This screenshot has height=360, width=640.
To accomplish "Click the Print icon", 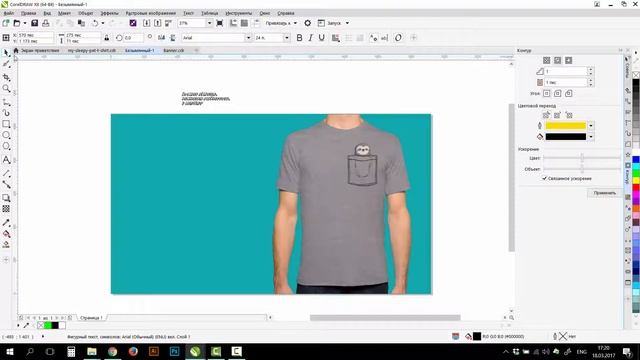I will tap(46, 23).
